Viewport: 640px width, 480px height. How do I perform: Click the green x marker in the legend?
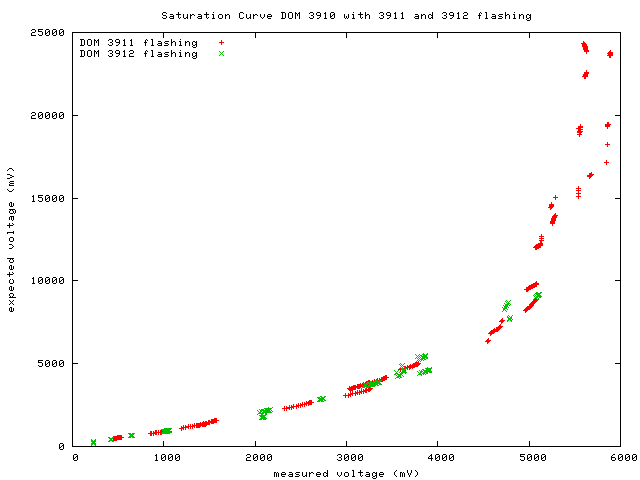point(221,54)
